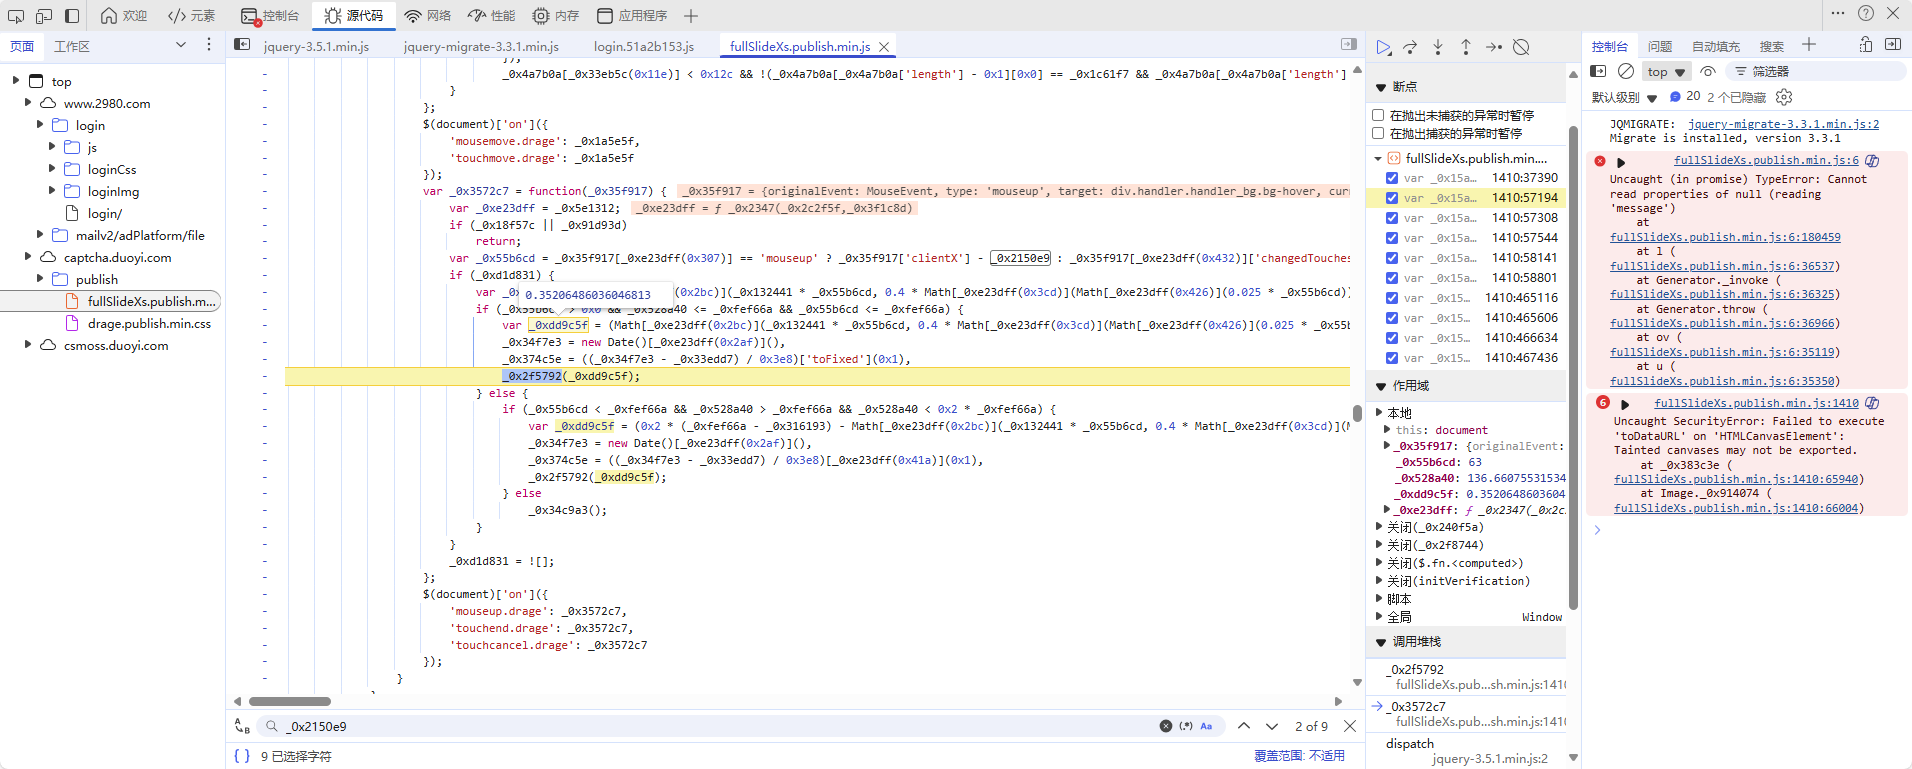Expand csmoss.duoyi.com domain node
This screenshot has width=1912, height=769.
coord(28,344)
